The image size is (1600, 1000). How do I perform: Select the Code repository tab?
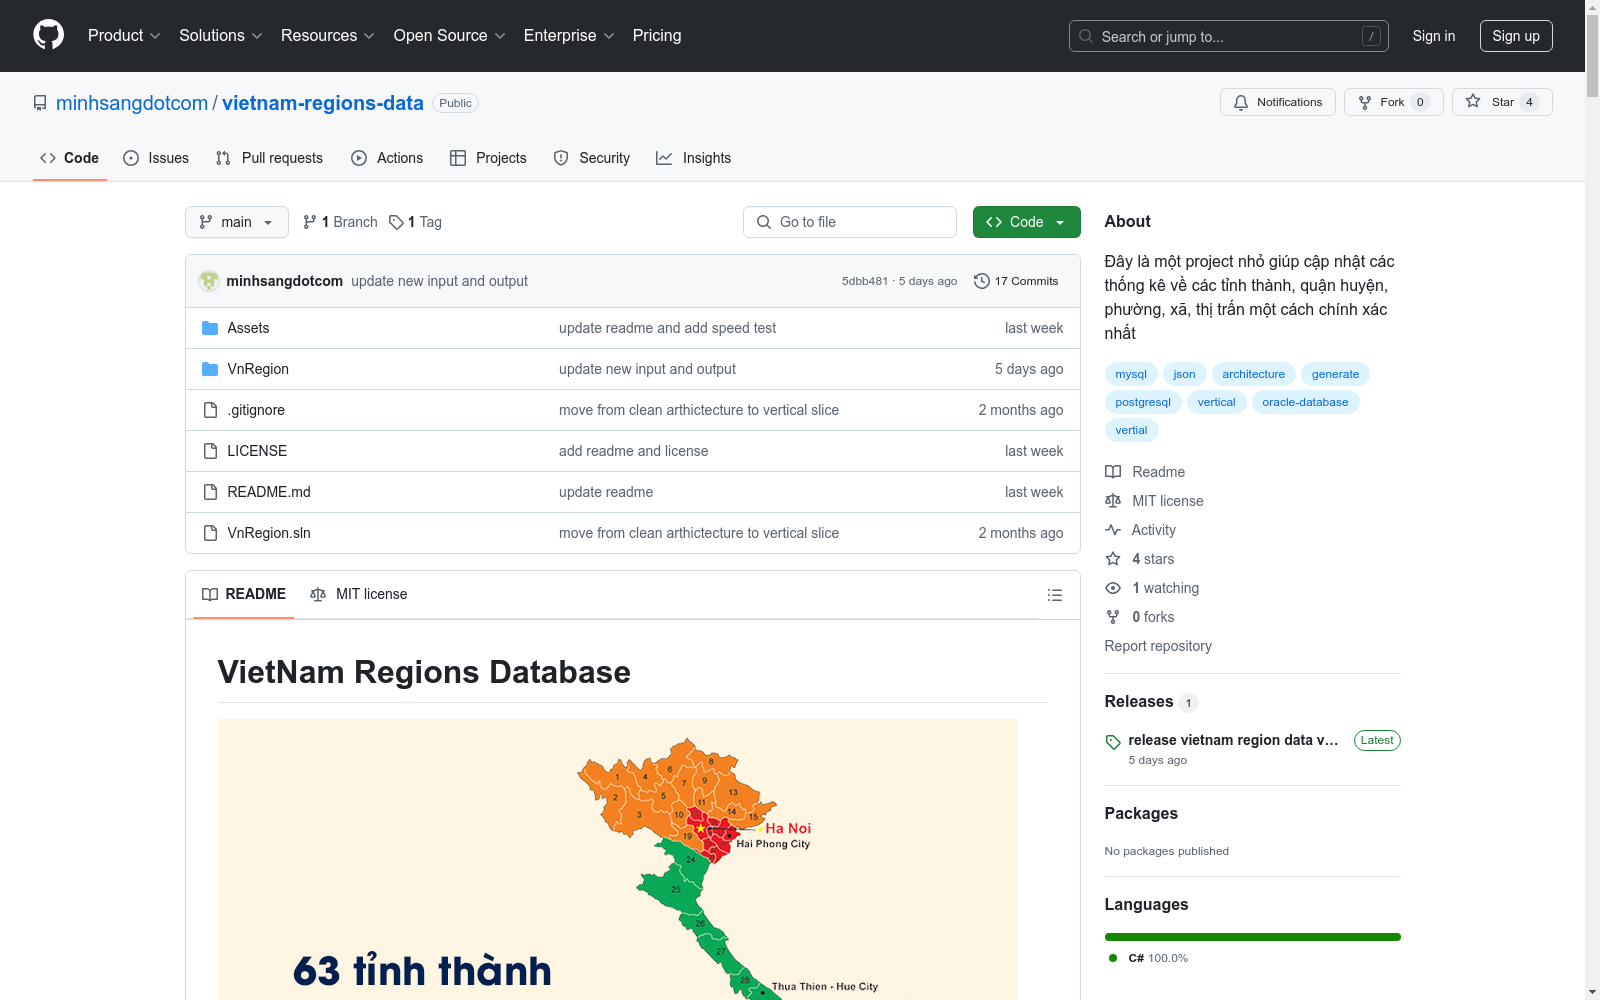coord(70,158)
